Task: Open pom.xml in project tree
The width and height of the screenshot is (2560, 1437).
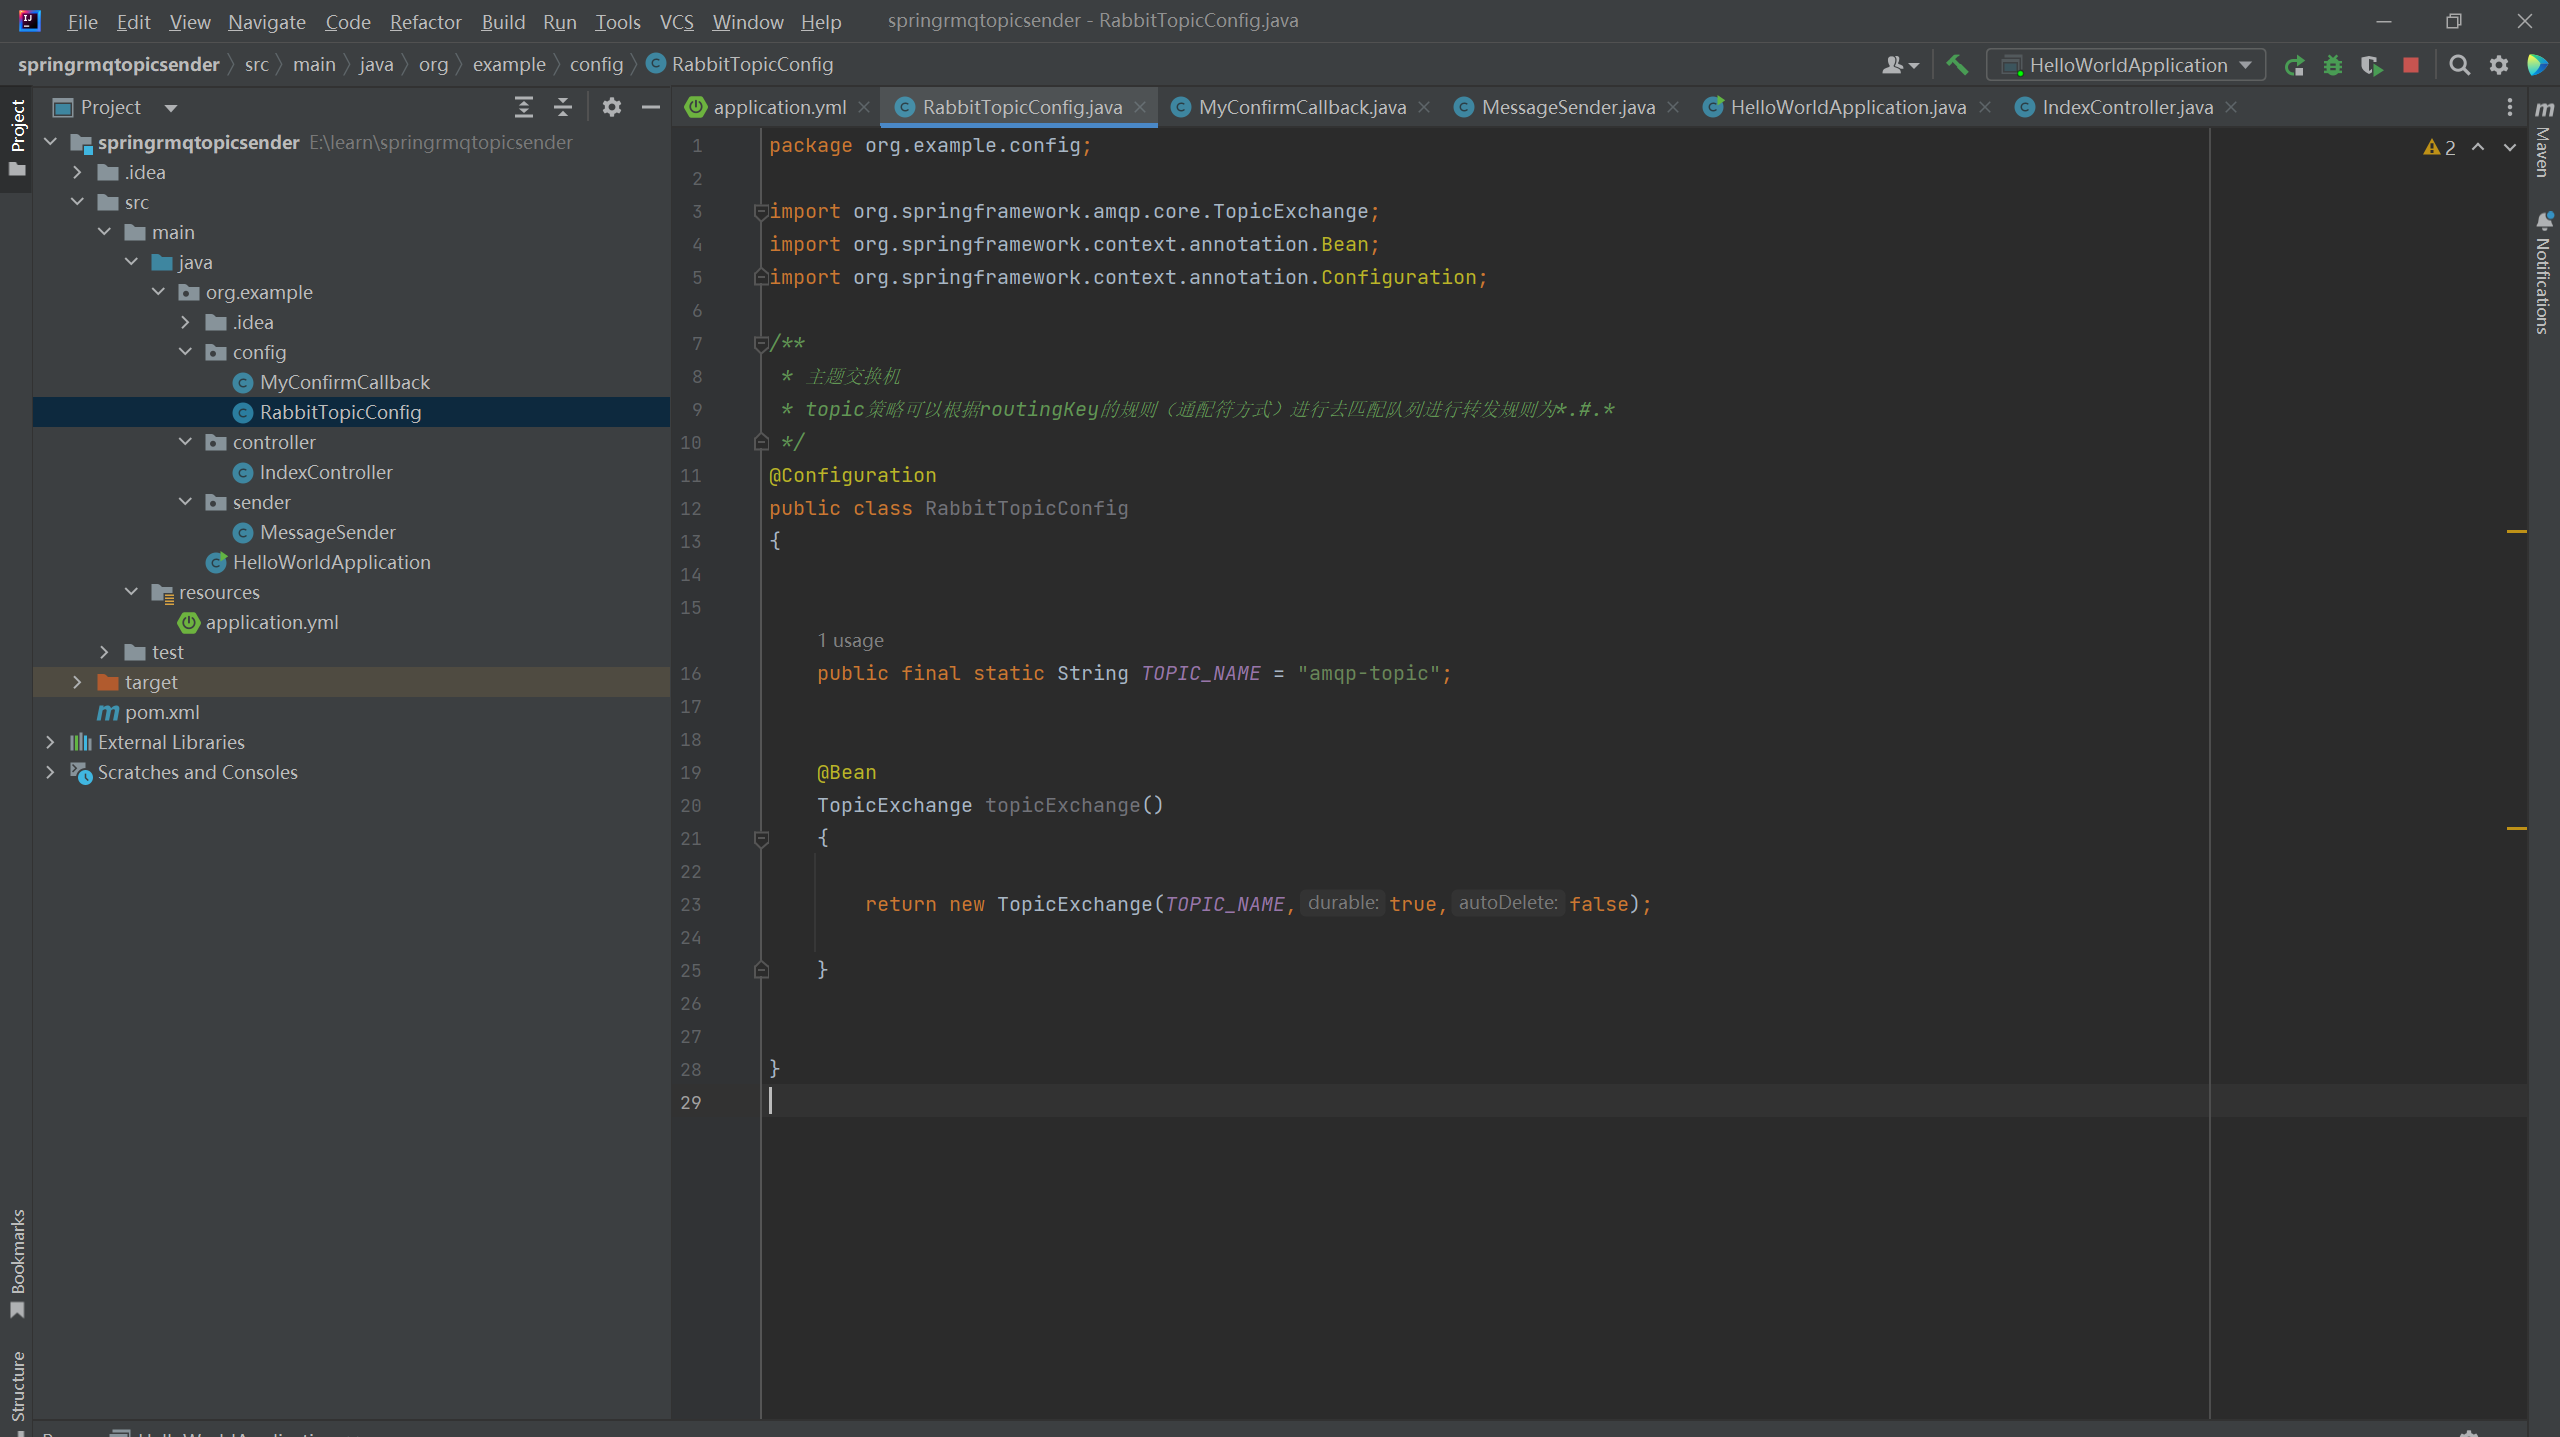Action: pos(162,712)
